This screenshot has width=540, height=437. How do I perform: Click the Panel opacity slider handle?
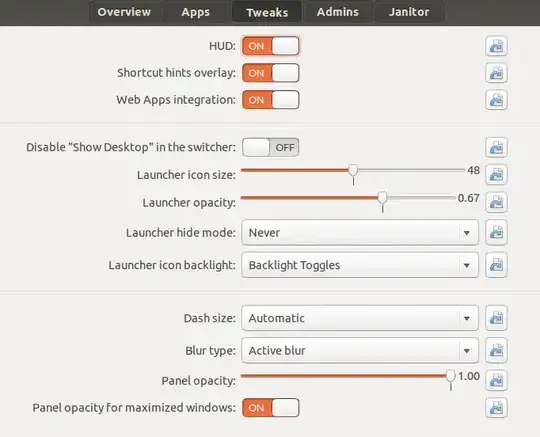click(x=450, y=376)
